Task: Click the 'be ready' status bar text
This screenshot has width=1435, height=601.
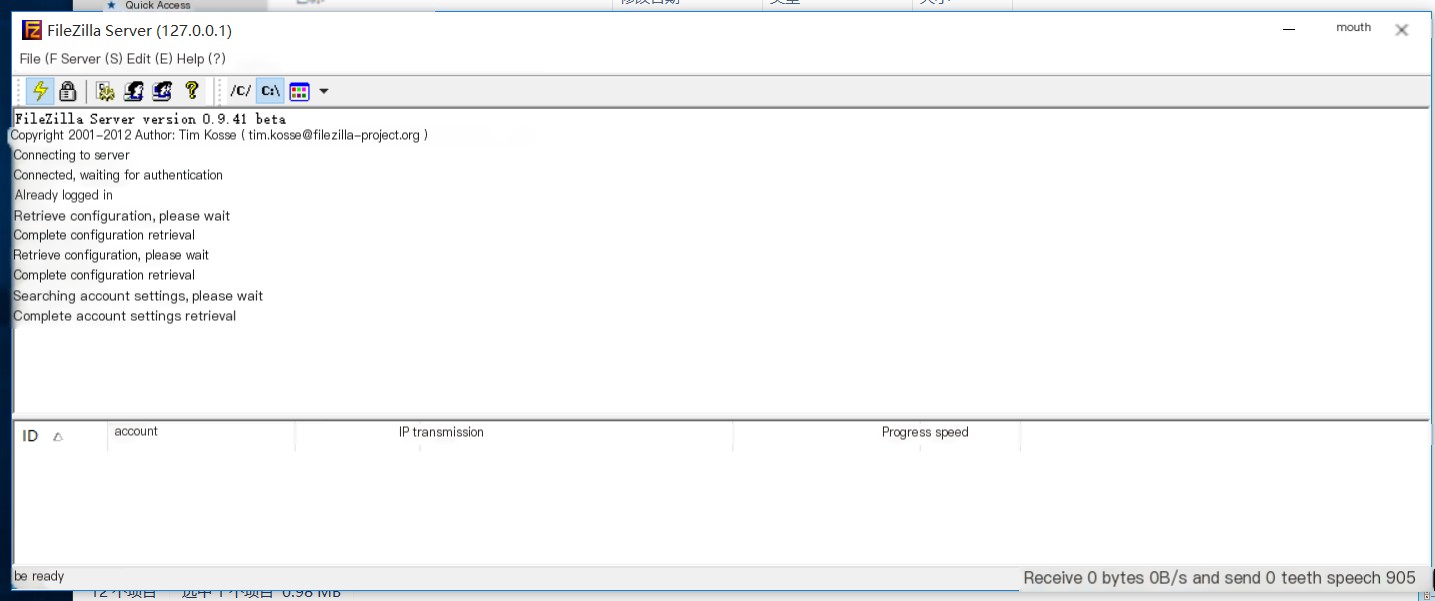Action: (39, 576)
